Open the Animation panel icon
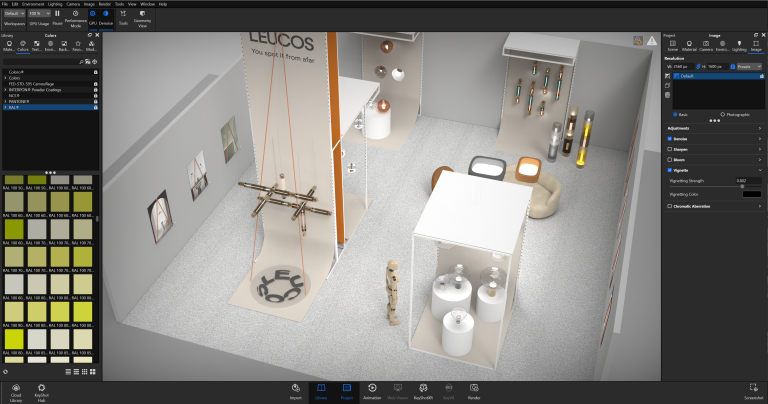 click(372, 388)
